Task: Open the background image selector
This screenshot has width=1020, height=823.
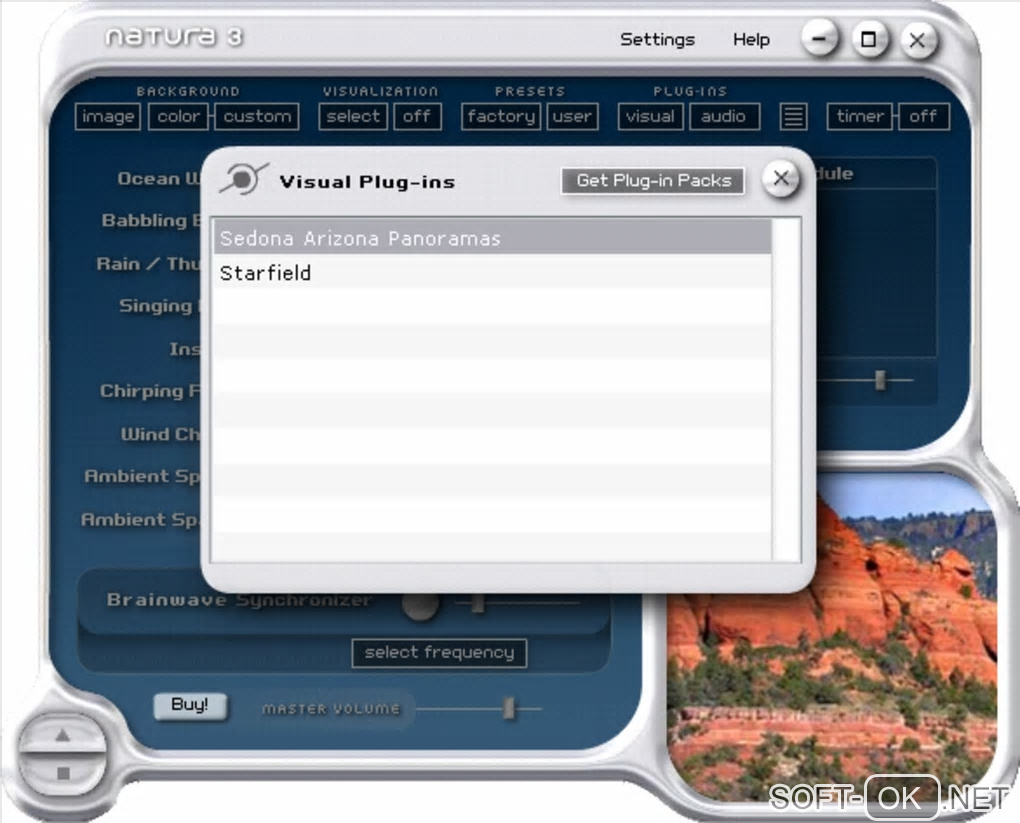Action: [x=107, y=116]
